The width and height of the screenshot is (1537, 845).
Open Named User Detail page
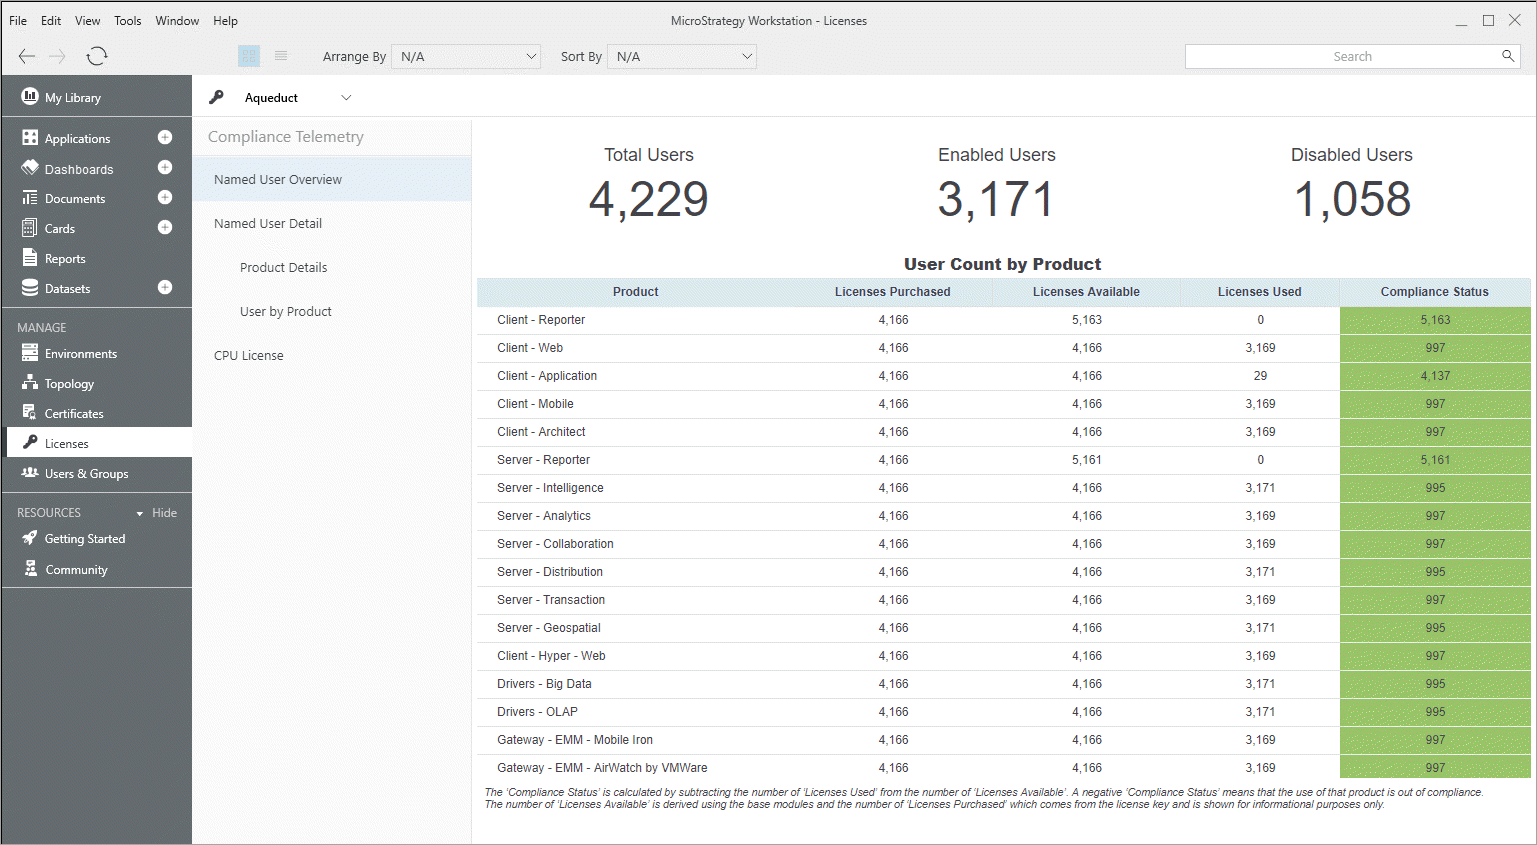pyautogui.click(x=268, y=224)
